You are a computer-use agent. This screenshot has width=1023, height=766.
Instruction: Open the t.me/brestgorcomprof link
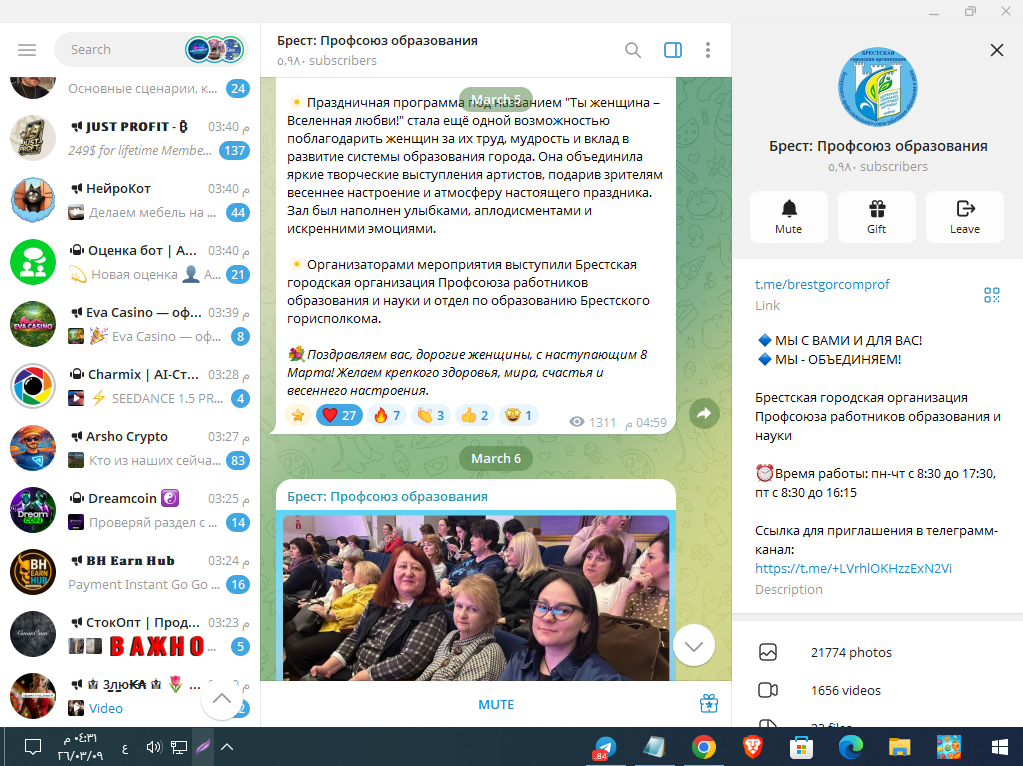822,284
